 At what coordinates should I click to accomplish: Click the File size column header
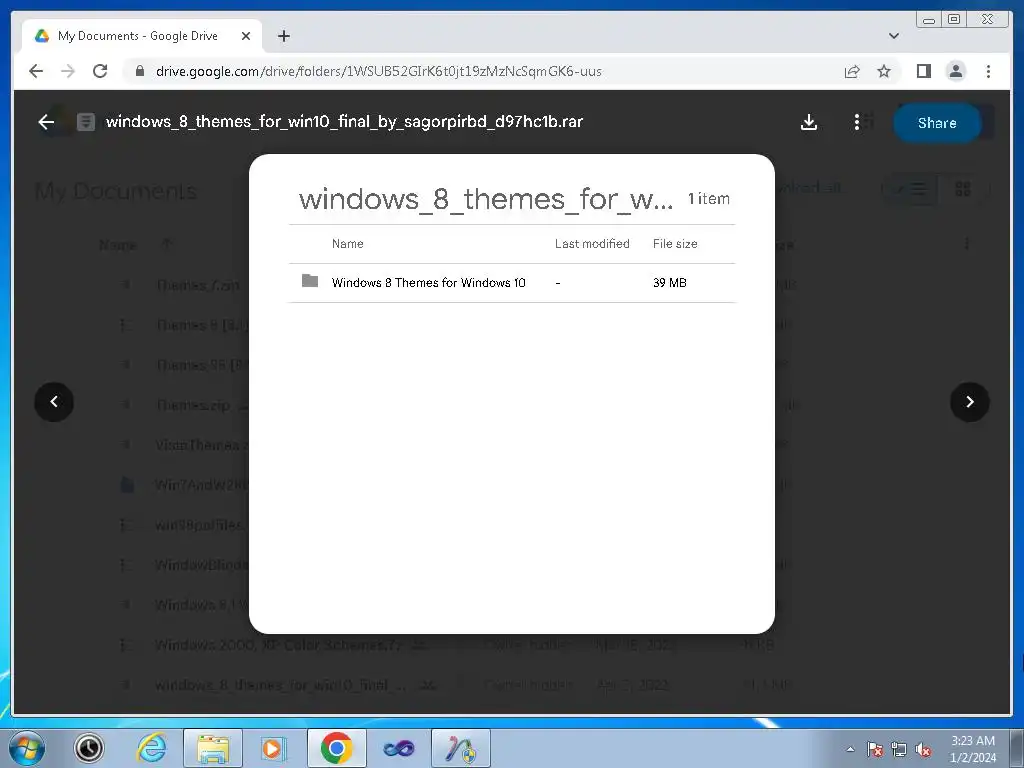tap(675, 244)
